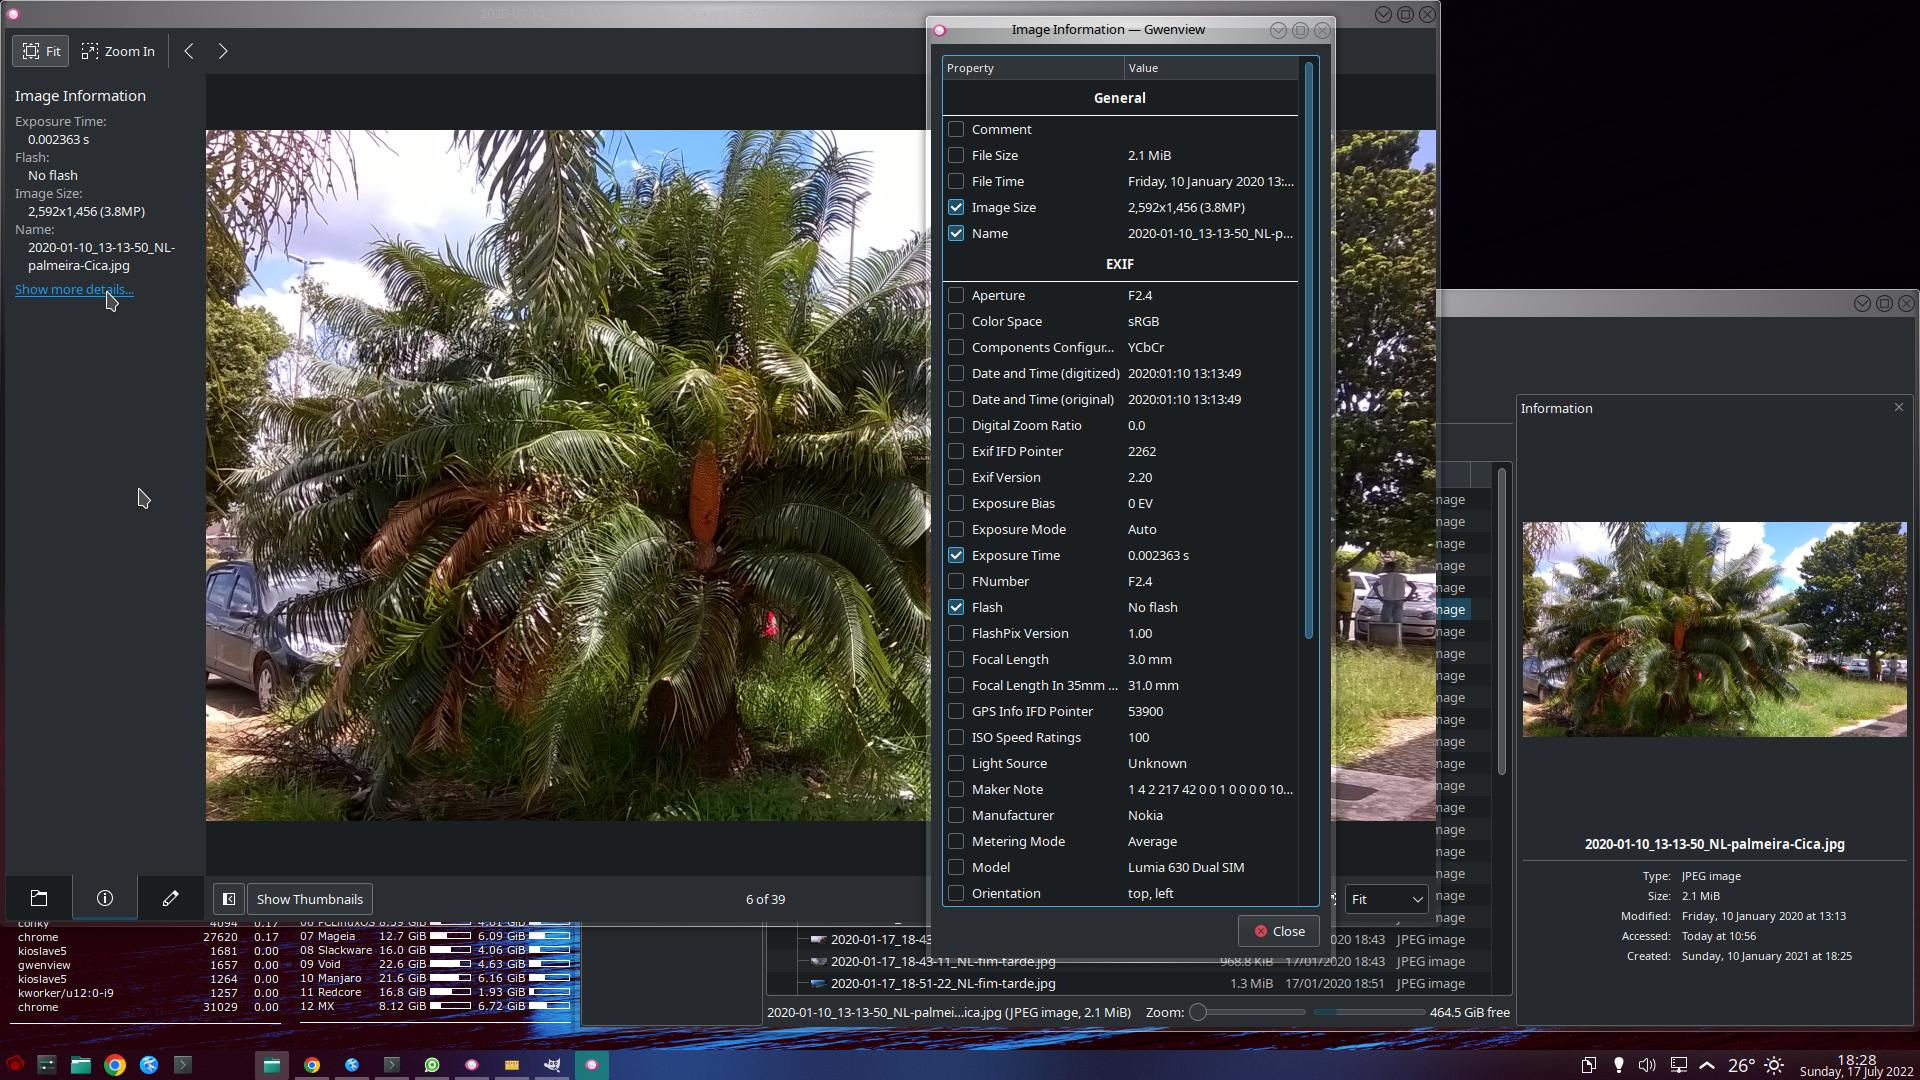1920x1080 pixels.
Task: Open the Operations pencil sidebar tab
Action: [170, 898]
